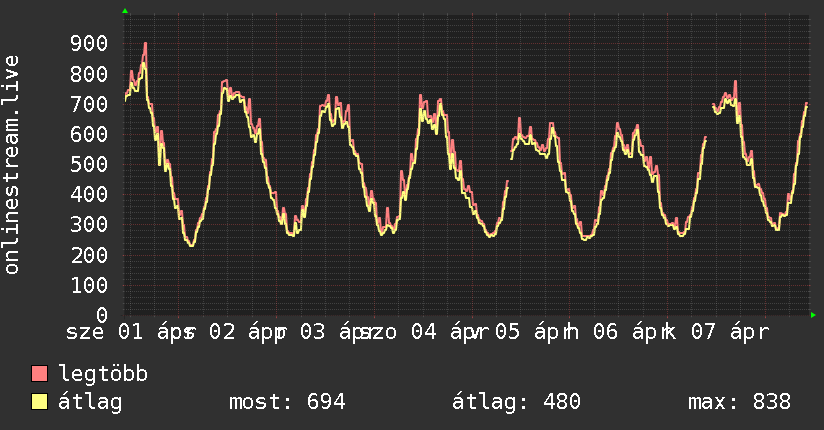Click the onlinestream.live vertical axis title
The width and height of the screenshot is (824, 430).
point(13,165)
